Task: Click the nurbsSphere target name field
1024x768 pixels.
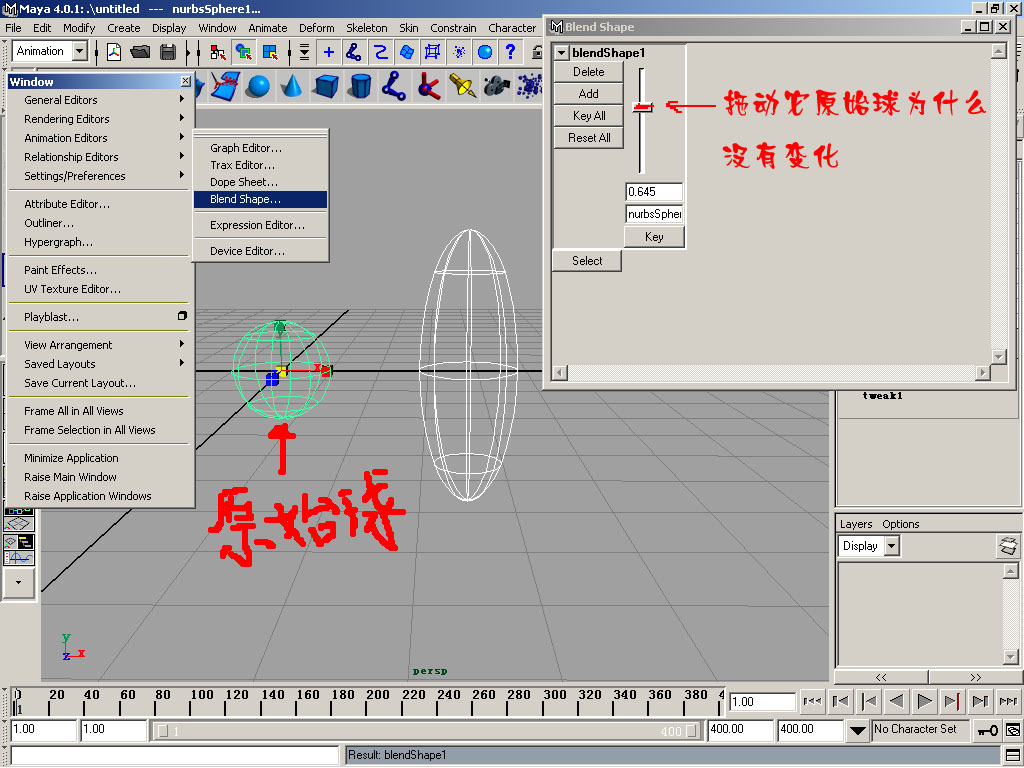Action: click(x=654, y=214)
